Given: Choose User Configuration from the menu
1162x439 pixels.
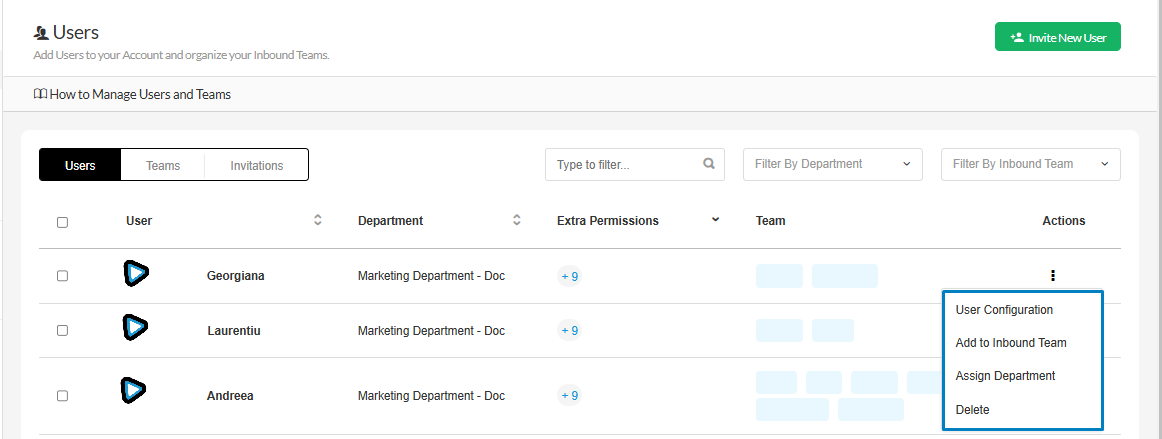Looking at the screenshot, I should 1004,310.
